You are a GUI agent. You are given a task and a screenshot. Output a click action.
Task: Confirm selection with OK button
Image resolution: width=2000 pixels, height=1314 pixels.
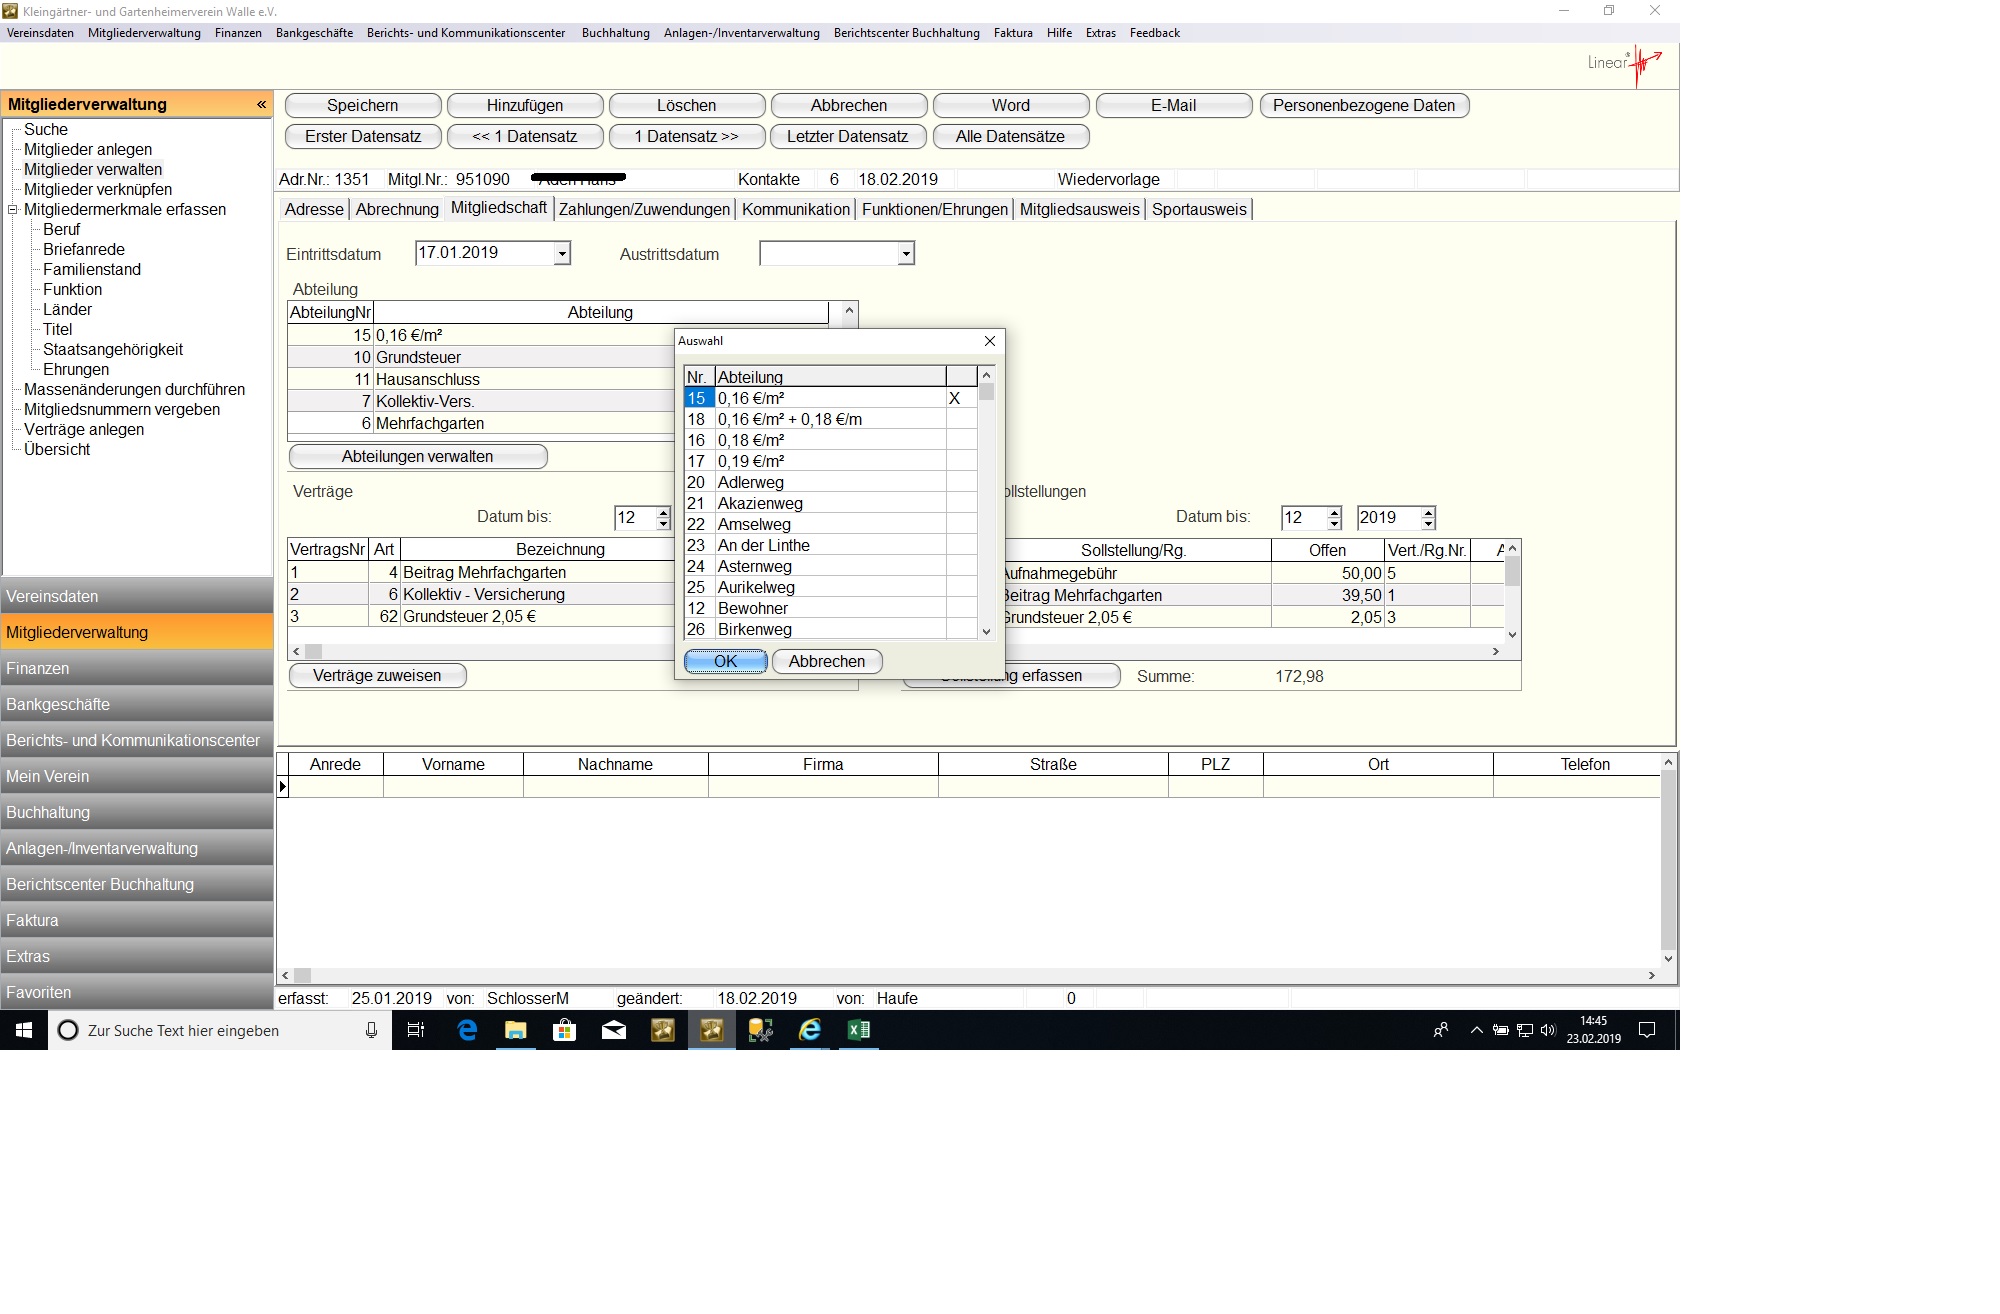click(725, 661)
